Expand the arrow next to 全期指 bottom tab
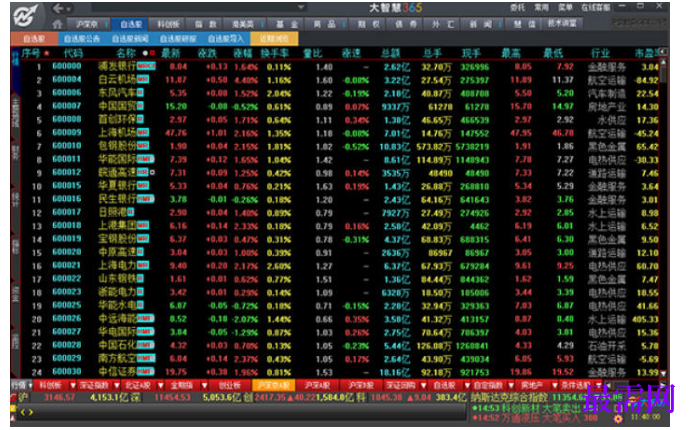The image size is (694, 430). pyautogui.click(x=204, y=386)
